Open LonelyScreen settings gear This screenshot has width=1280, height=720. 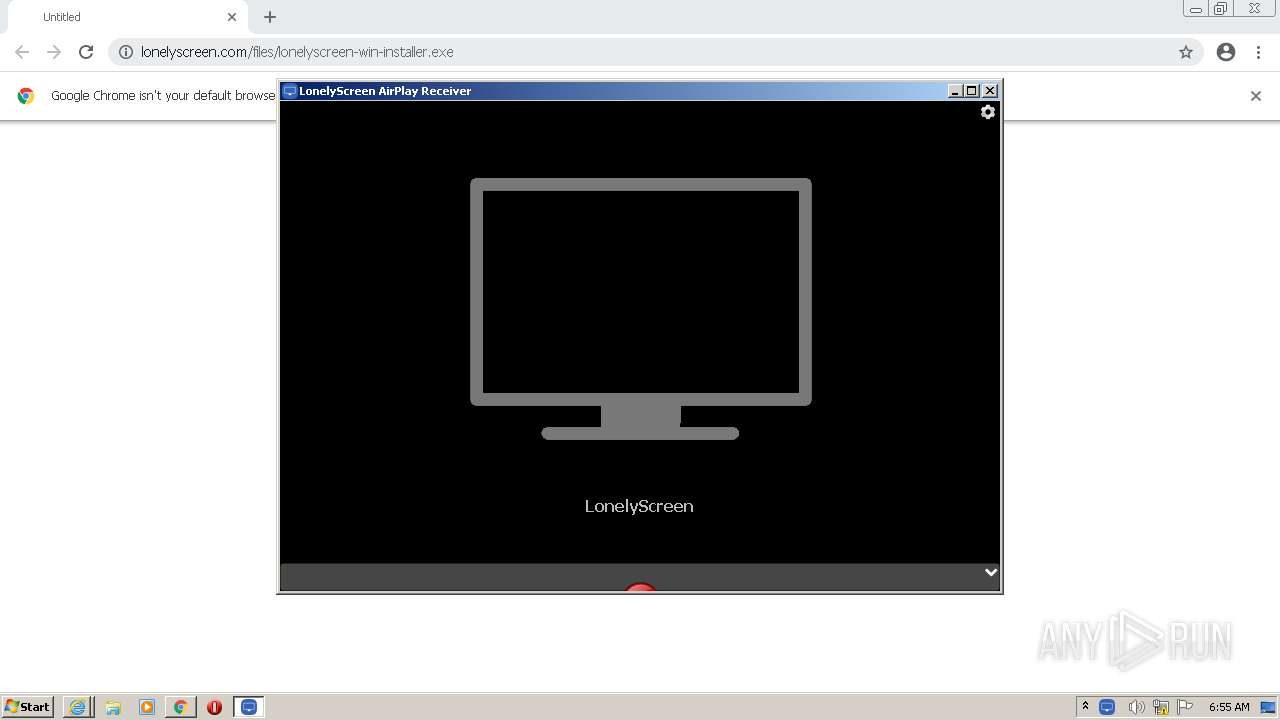(x=988, y=112)
